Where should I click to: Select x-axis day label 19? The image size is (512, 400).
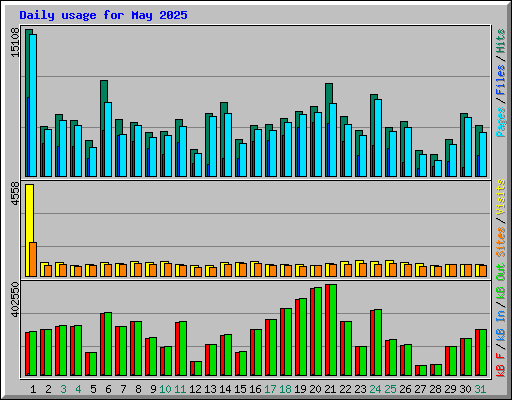click(x=300, y=389)
